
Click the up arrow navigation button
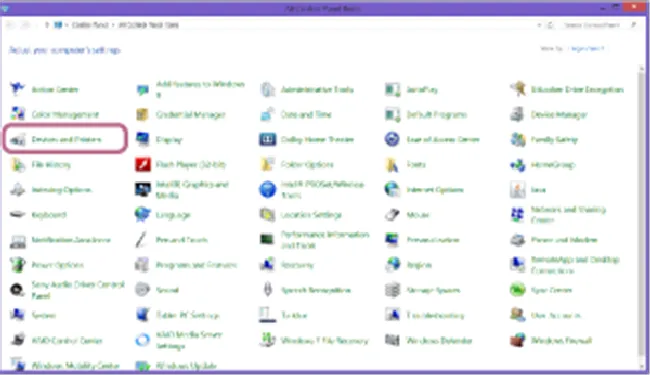(47, 25)
